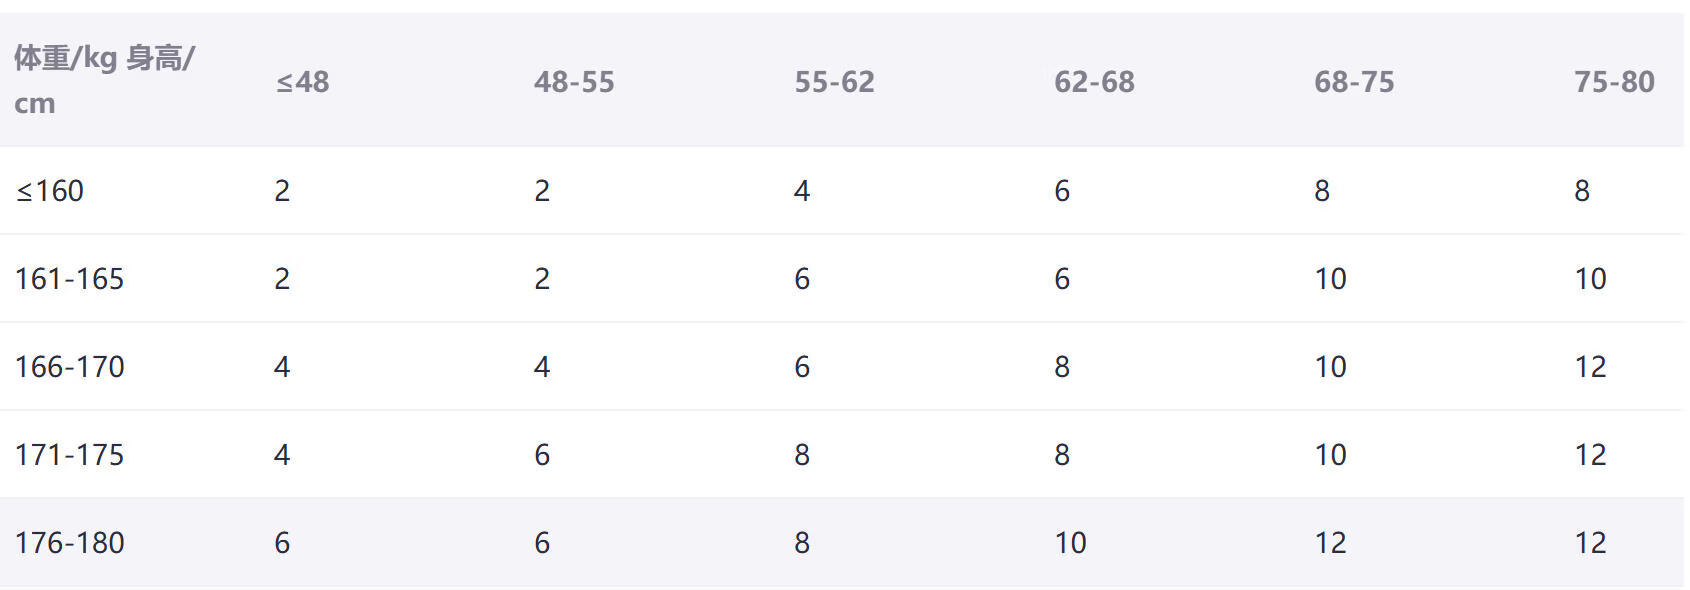Image resolution: width=1690 pixels, height=590 pixels.
Task: Click the 161-165 row label
Action: pyautogui.click(x=69, y=279)
